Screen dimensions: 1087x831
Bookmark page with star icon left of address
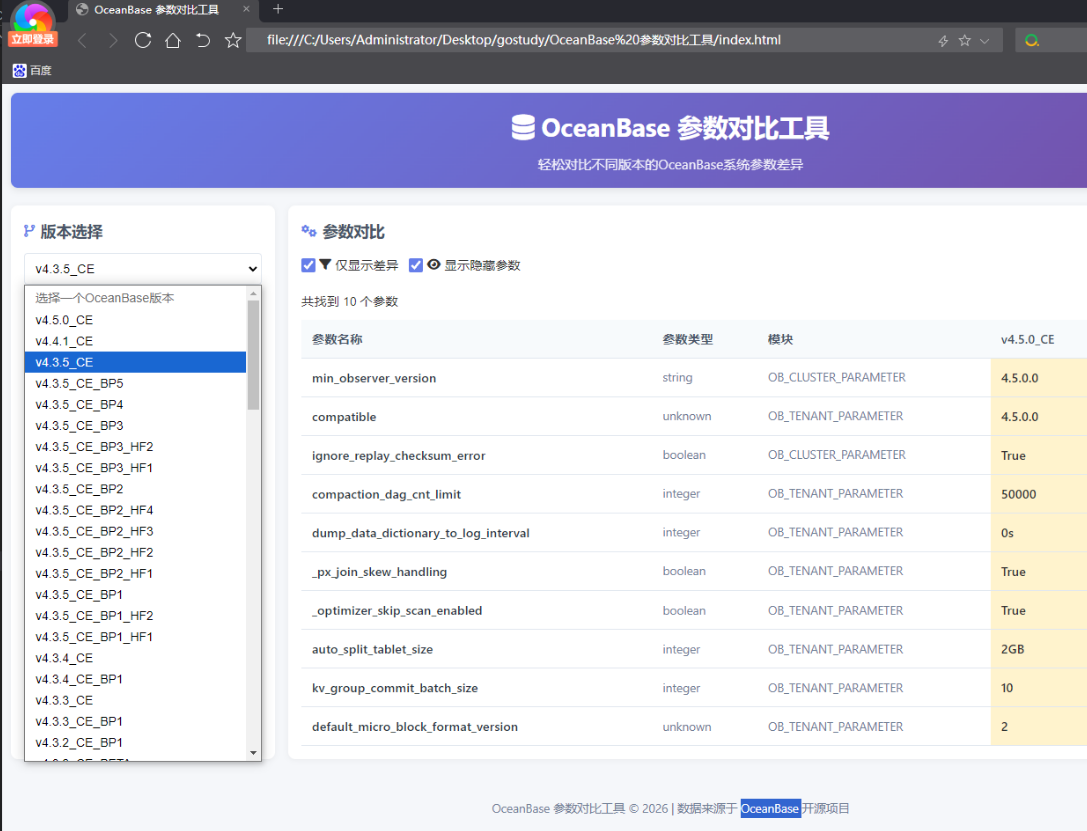(233, 40)
